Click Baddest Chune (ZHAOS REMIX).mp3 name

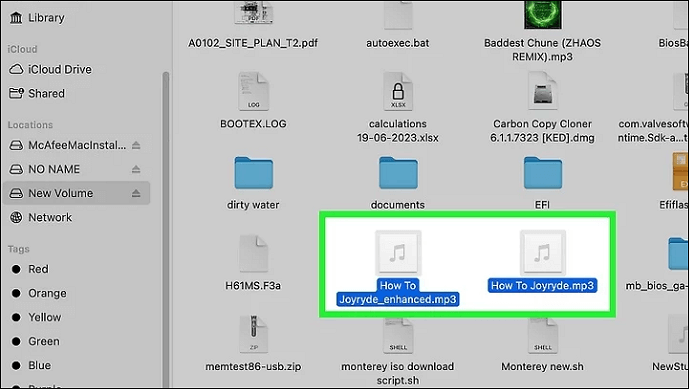543,50
